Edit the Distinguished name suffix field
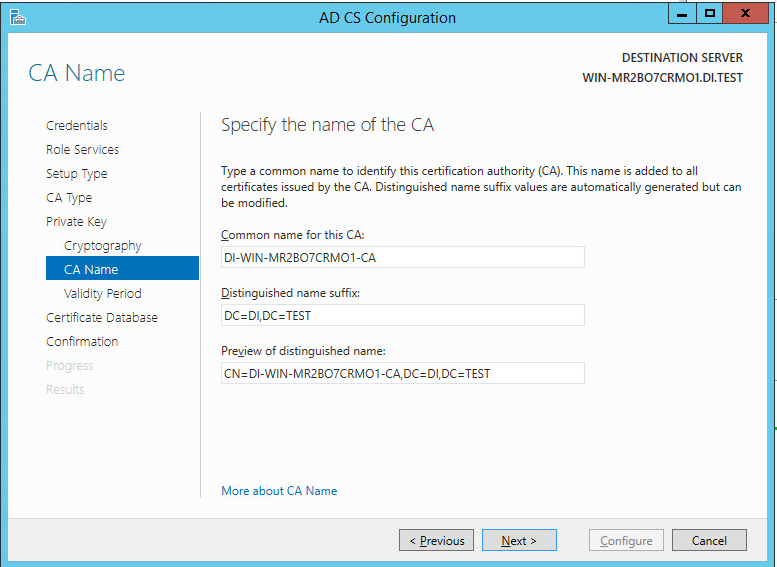Viewport: 777px width, 567px height. coord(402,316)
